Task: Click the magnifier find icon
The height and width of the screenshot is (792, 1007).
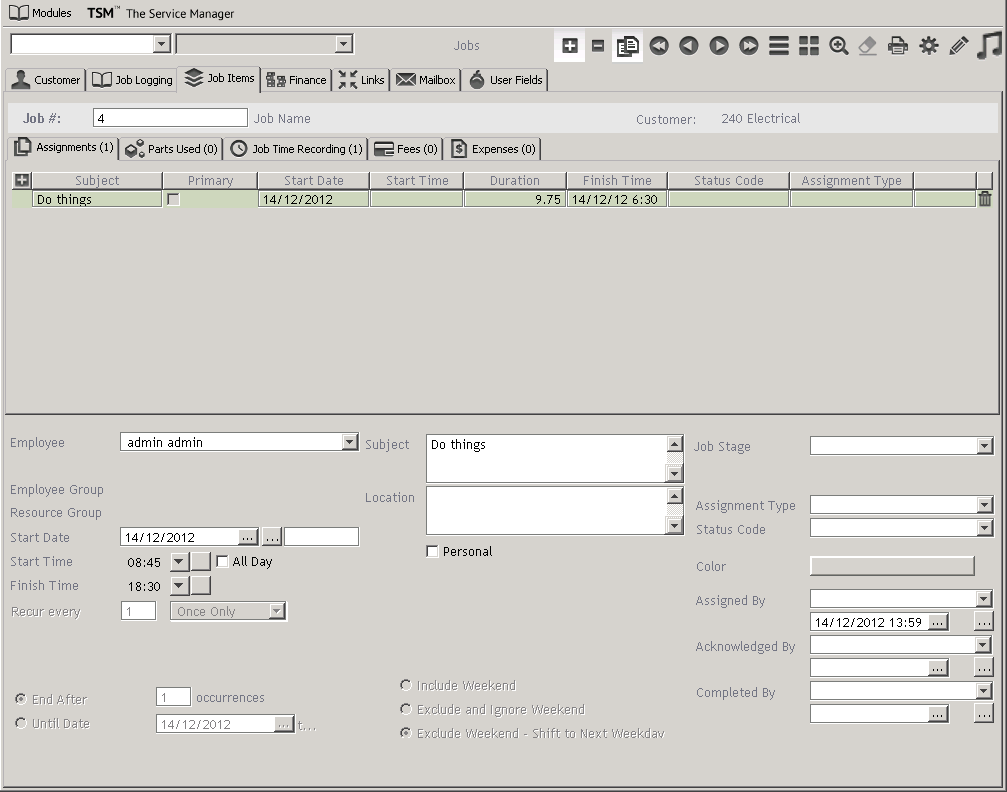Action: [838, 46]
